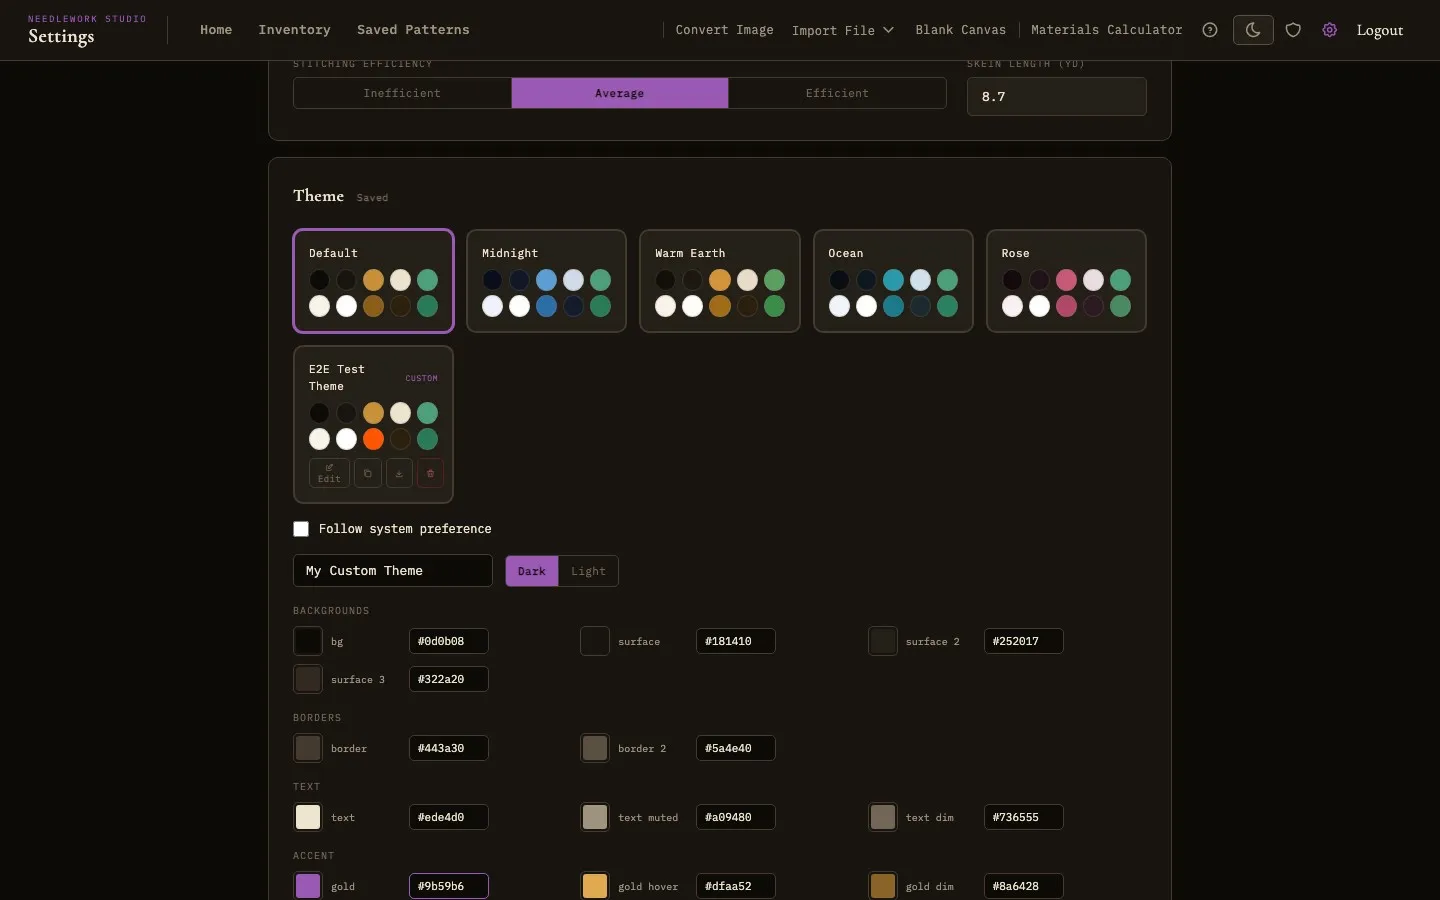Click the Logout button
The width and height of the screenshot is (1440, 900).
coord(1379,30)
